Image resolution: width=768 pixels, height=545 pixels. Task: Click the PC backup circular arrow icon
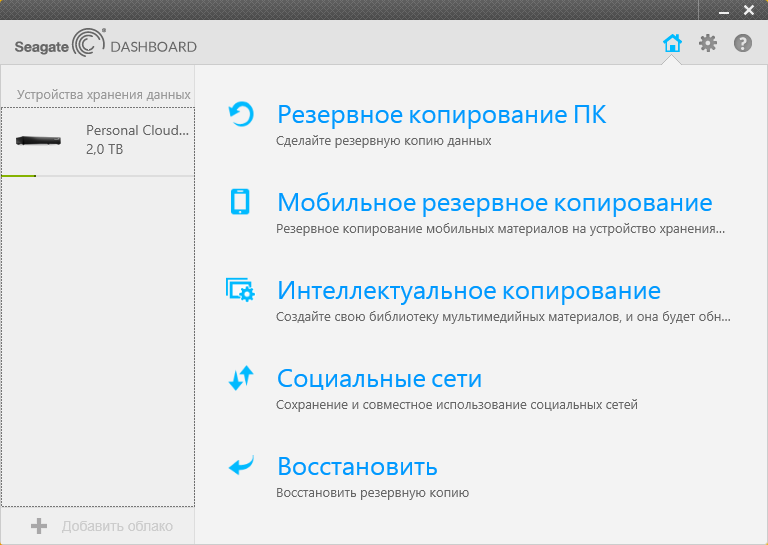tap(241, 114)
